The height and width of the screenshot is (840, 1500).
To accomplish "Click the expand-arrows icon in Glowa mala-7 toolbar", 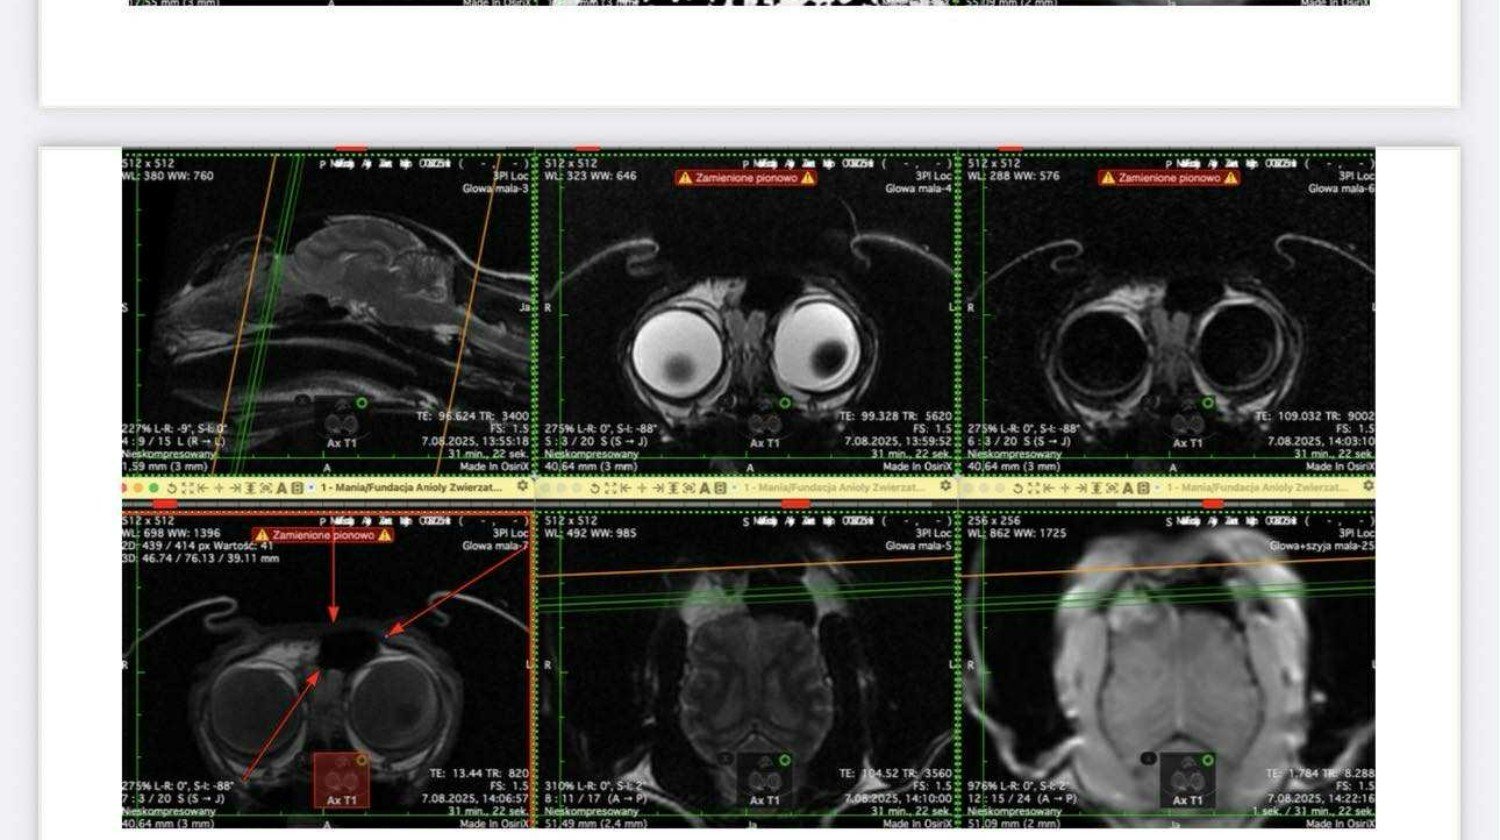I will tap(187, 488).
